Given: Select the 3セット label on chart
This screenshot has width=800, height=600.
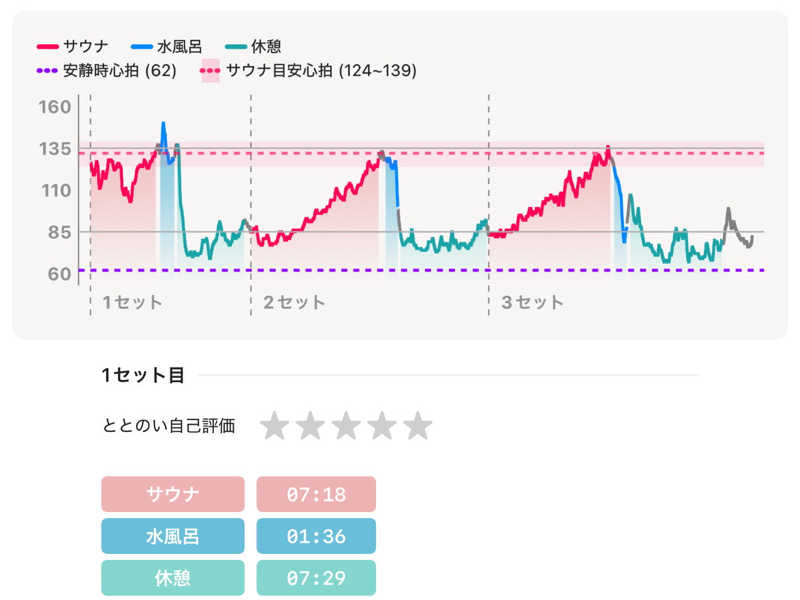Looking at the screenshot, I should 532,302.
